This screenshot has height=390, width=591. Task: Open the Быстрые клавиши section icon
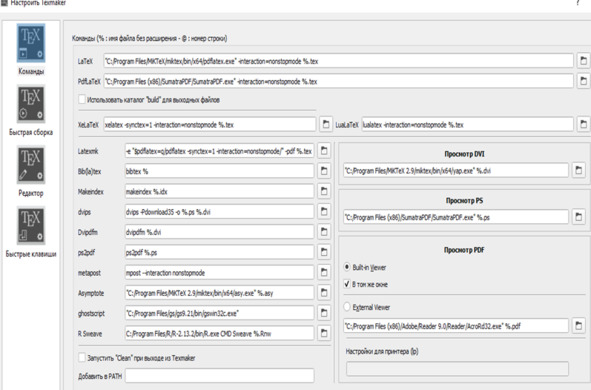click(x=31, y=226)
